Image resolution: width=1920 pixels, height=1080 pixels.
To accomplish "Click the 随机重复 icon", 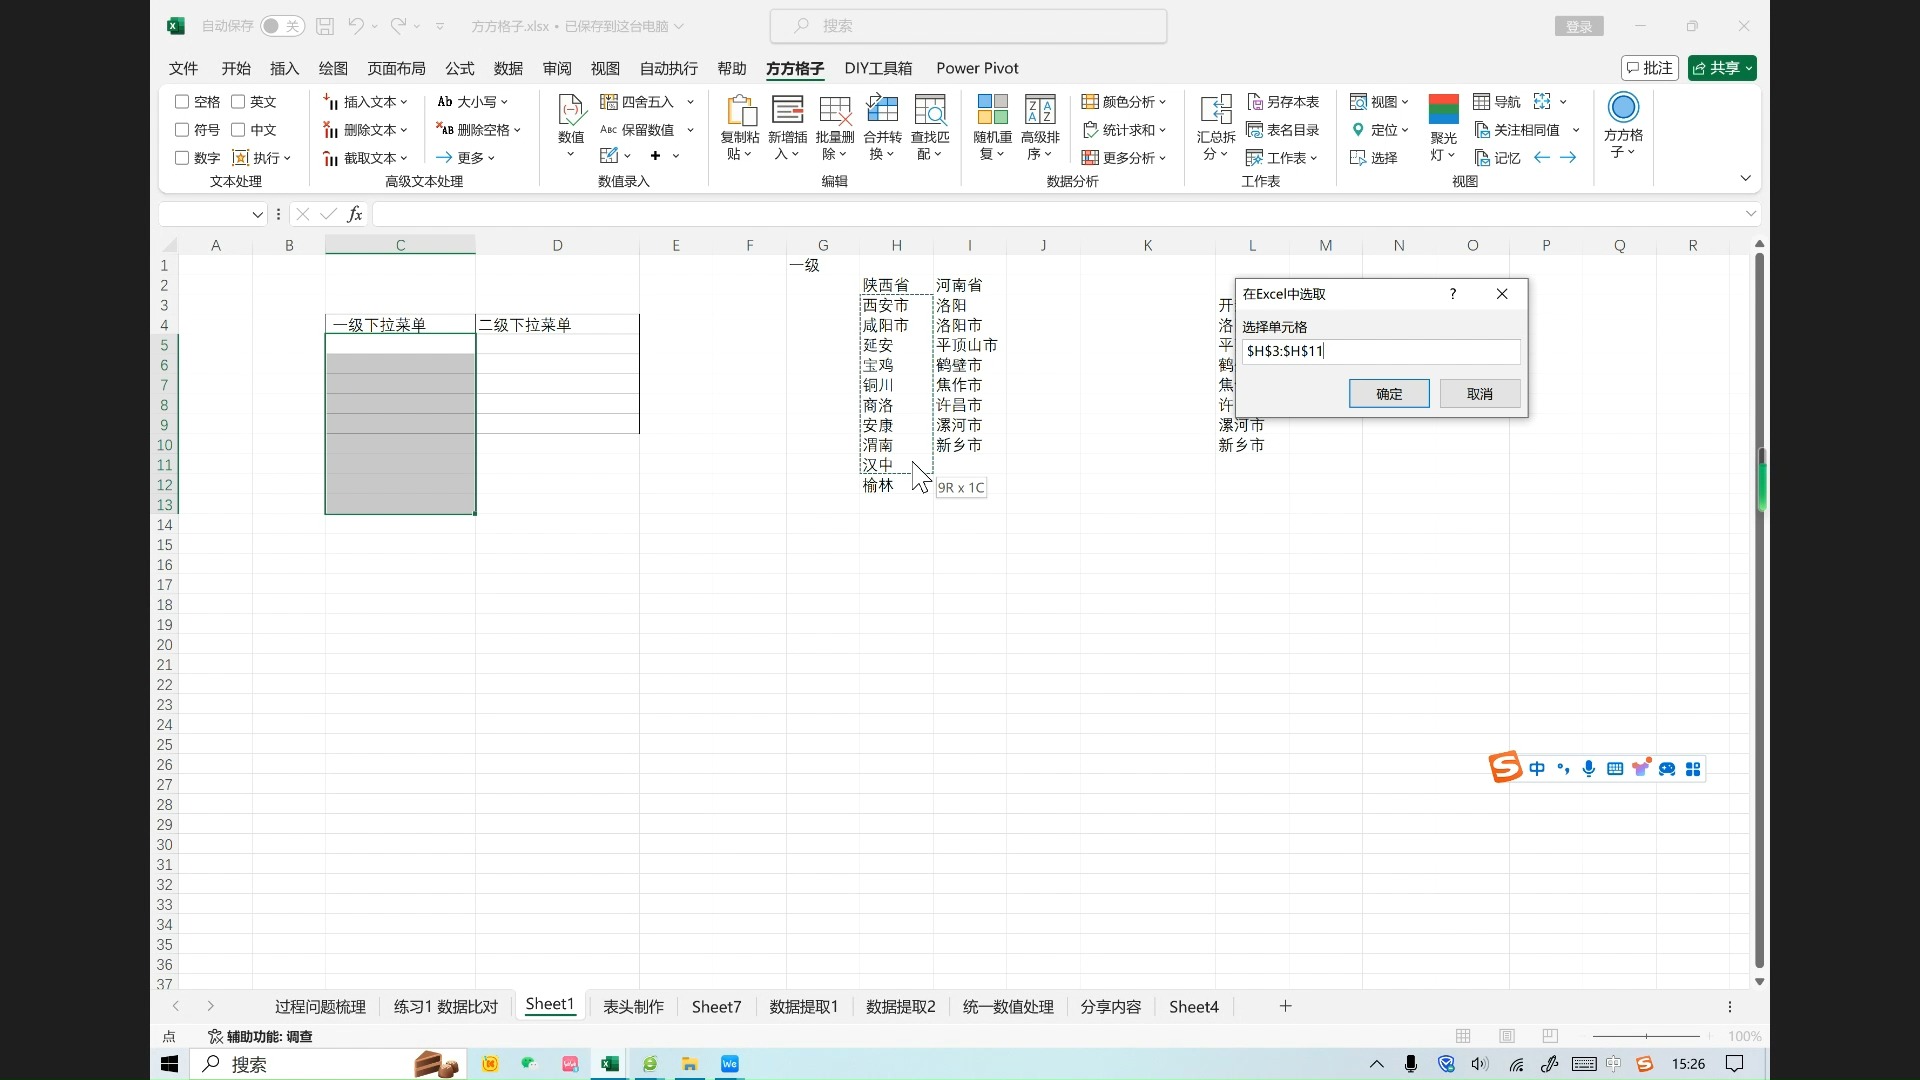I will click(x=992, y=110).
